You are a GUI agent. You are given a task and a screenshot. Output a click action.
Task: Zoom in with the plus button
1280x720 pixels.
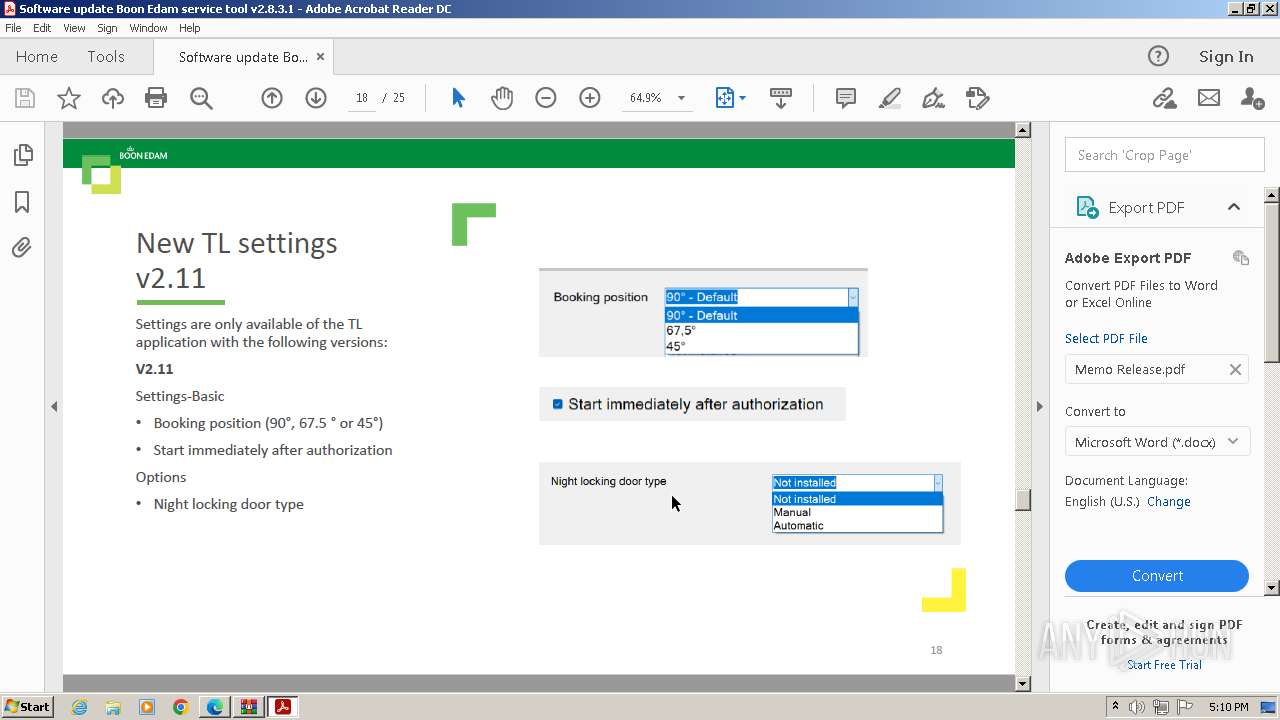[590, 98]
